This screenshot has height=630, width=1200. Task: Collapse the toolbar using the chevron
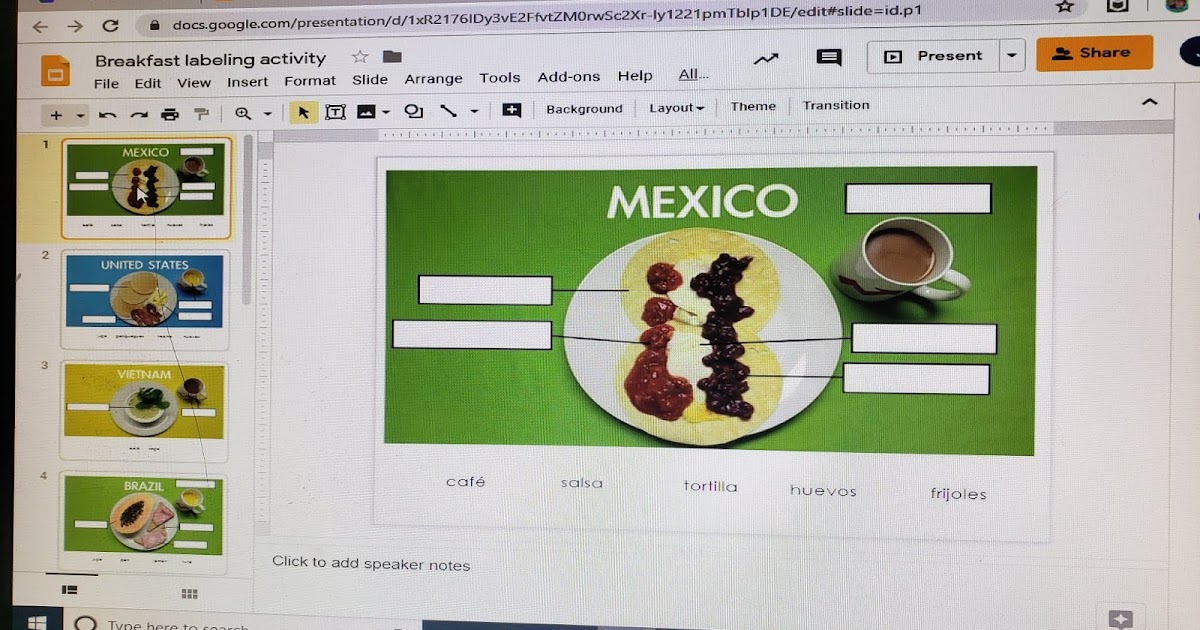1148,102
